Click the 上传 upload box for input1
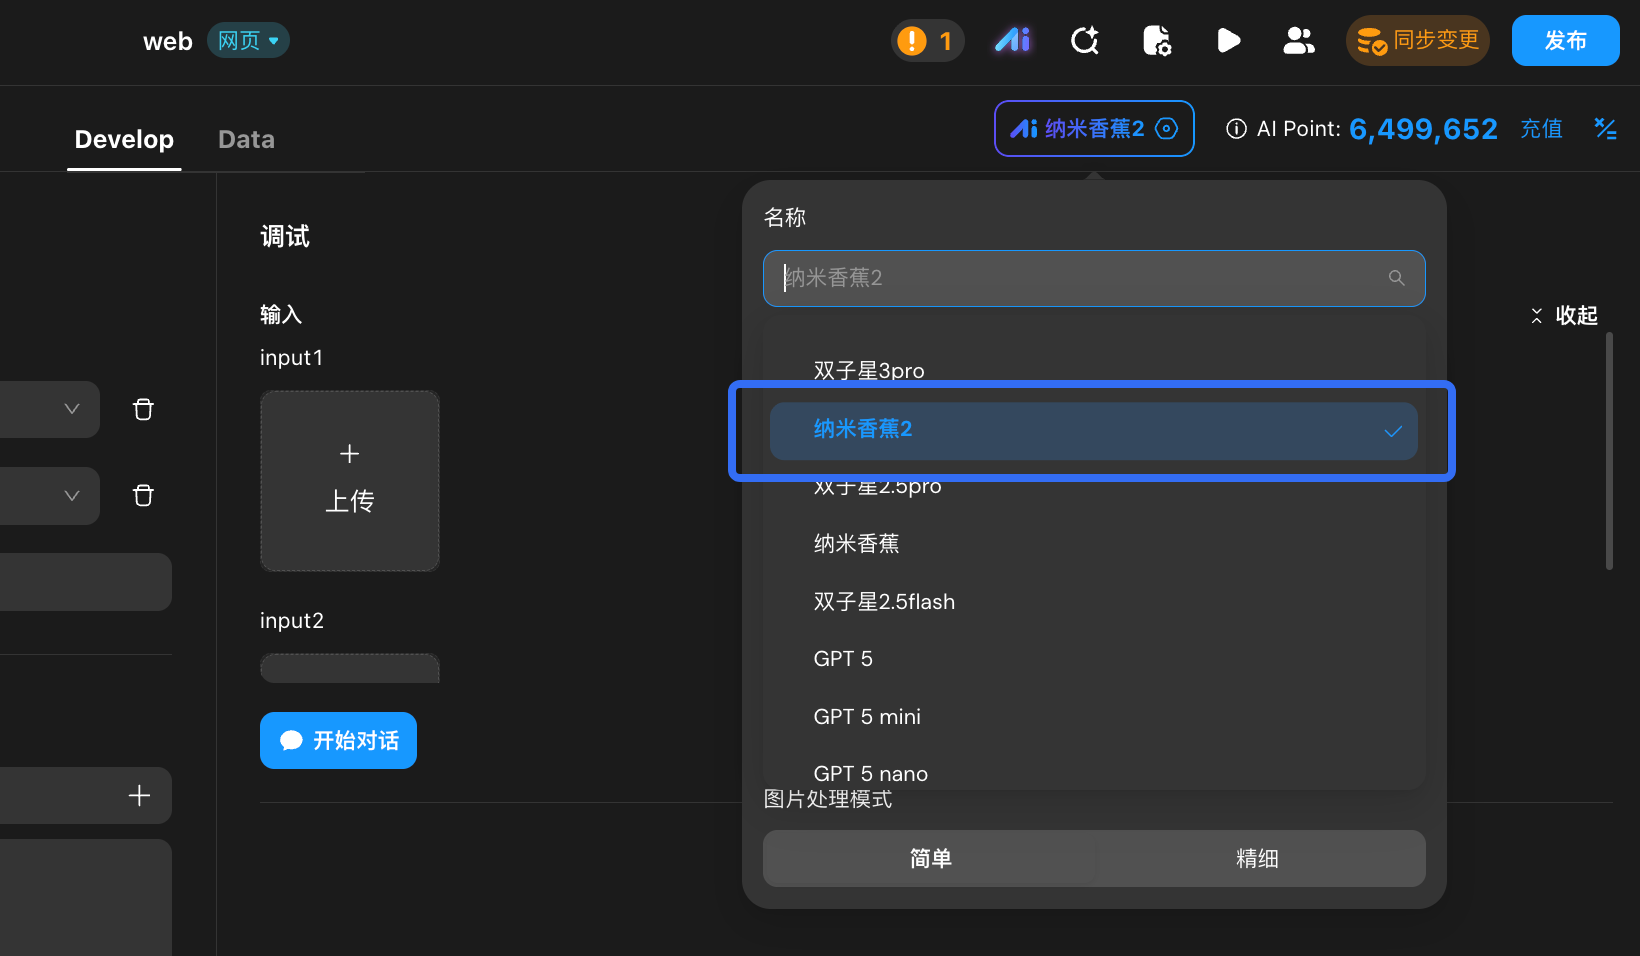The height and width of the screenshot is (956, 1640). pyautogui.click(x=350, y=481)
